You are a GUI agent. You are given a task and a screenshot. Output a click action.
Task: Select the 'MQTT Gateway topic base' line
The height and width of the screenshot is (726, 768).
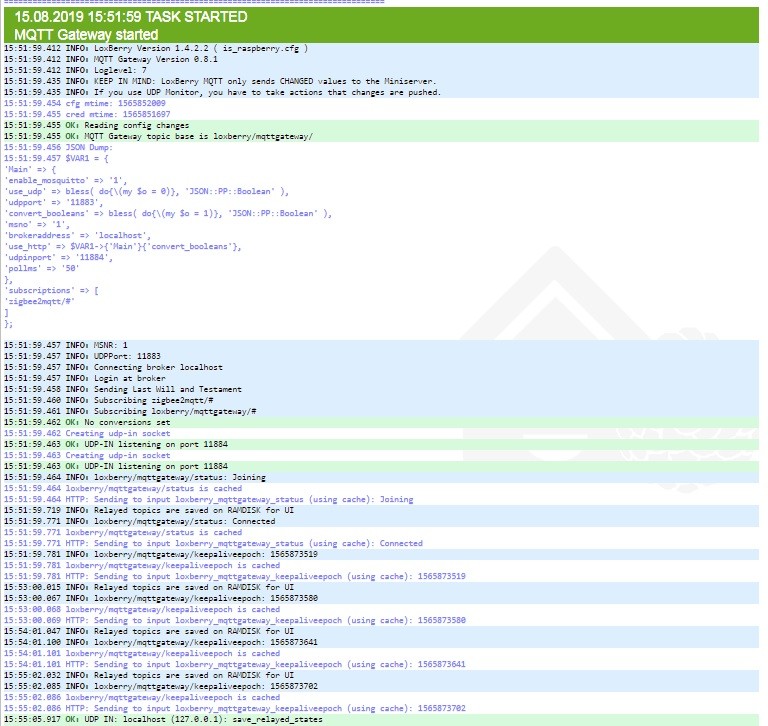158,136
